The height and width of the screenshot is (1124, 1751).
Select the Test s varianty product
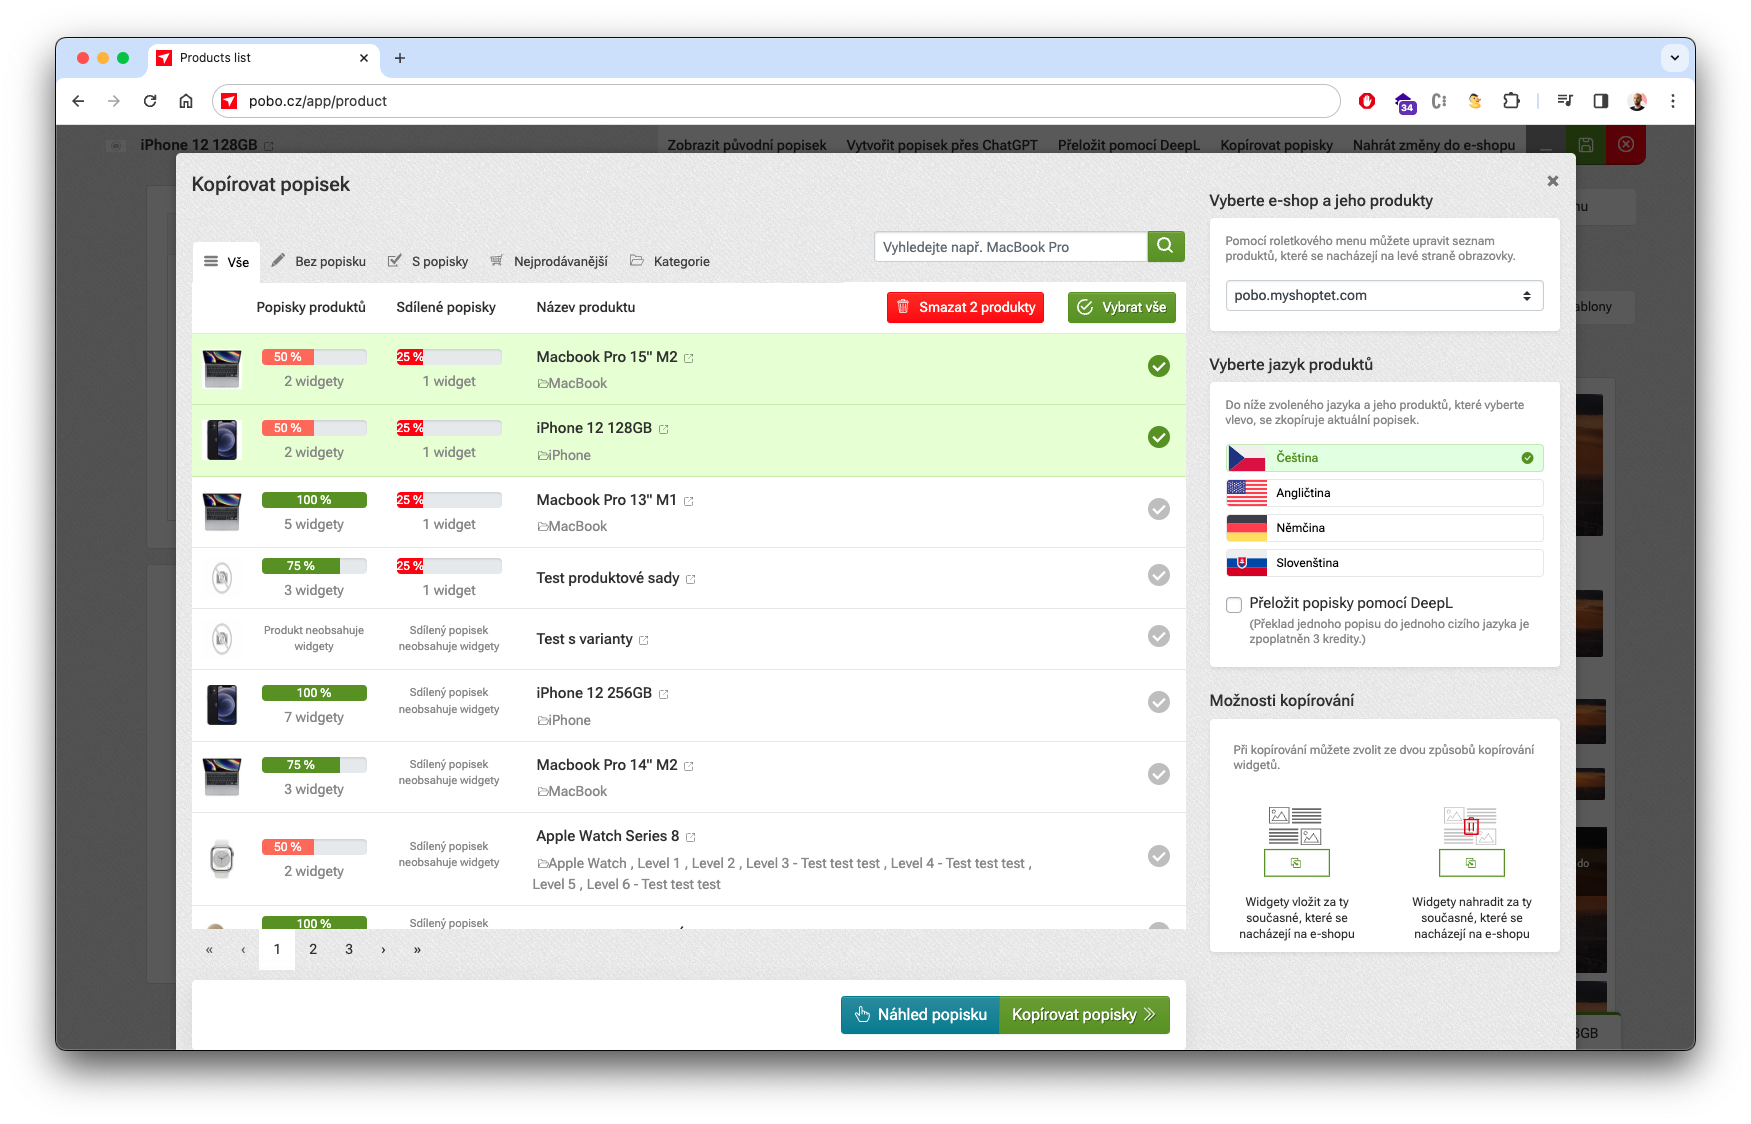click(x=1159, y=636)
